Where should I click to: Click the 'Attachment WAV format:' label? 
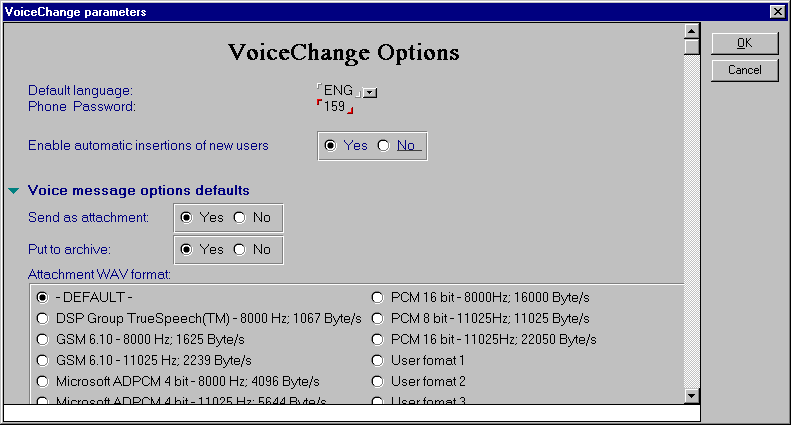(99, 275)
